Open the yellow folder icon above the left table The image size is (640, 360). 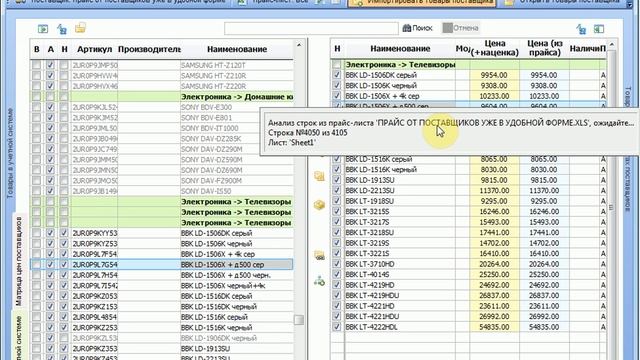click(x=80, y=28)
